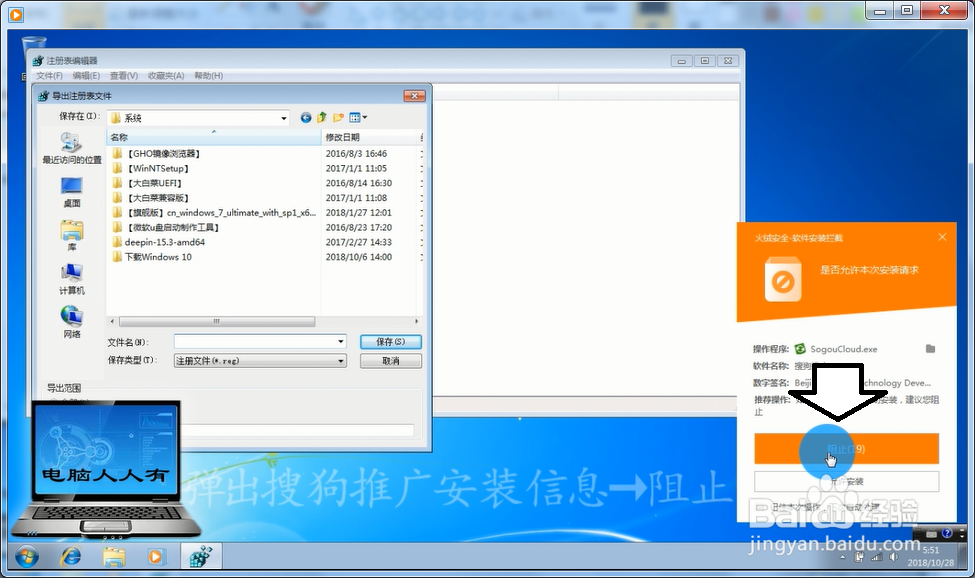The height and width of the screenshot is (578, 975).
Task: Click the 文件名 input field
Action: point(260,341)
